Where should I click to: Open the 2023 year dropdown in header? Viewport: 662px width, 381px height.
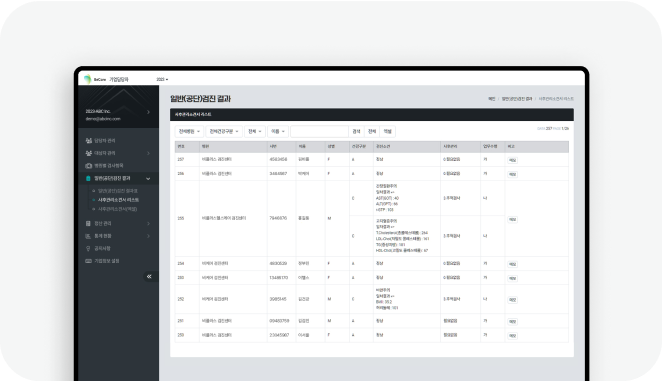coord(162,79)
